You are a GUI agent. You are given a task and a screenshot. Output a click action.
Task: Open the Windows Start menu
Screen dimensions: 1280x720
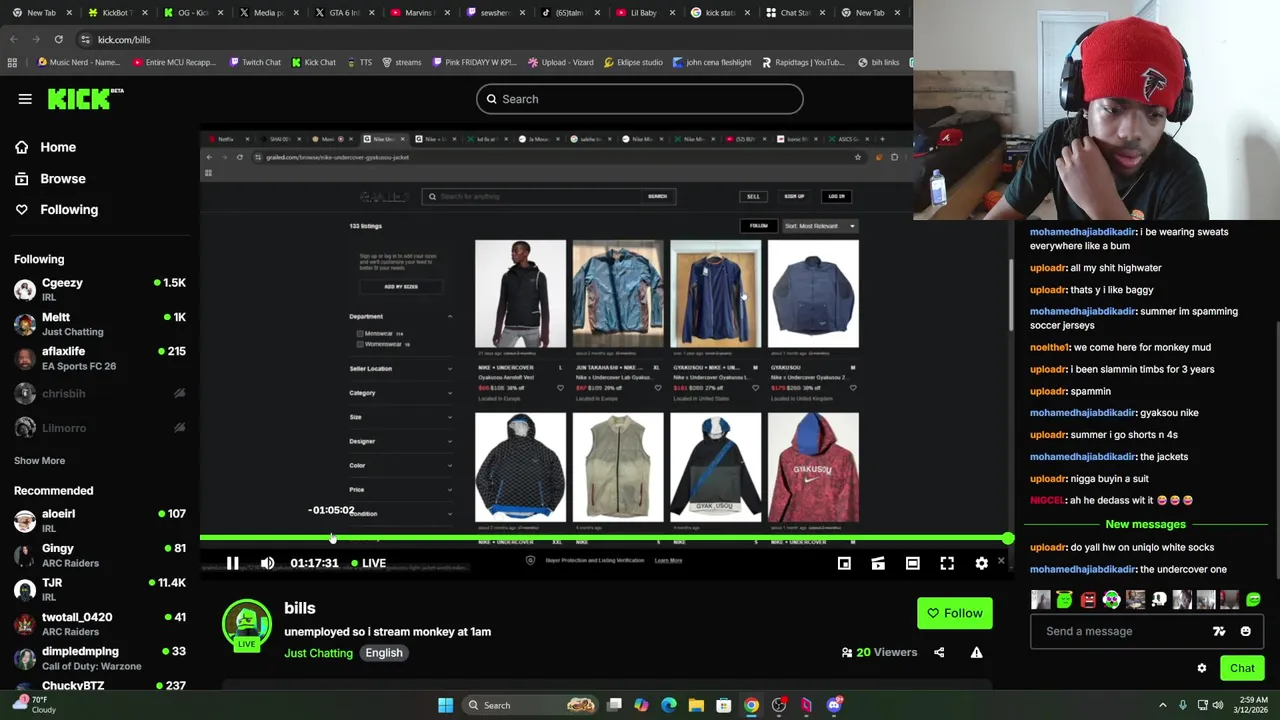(x=445, y=705)
